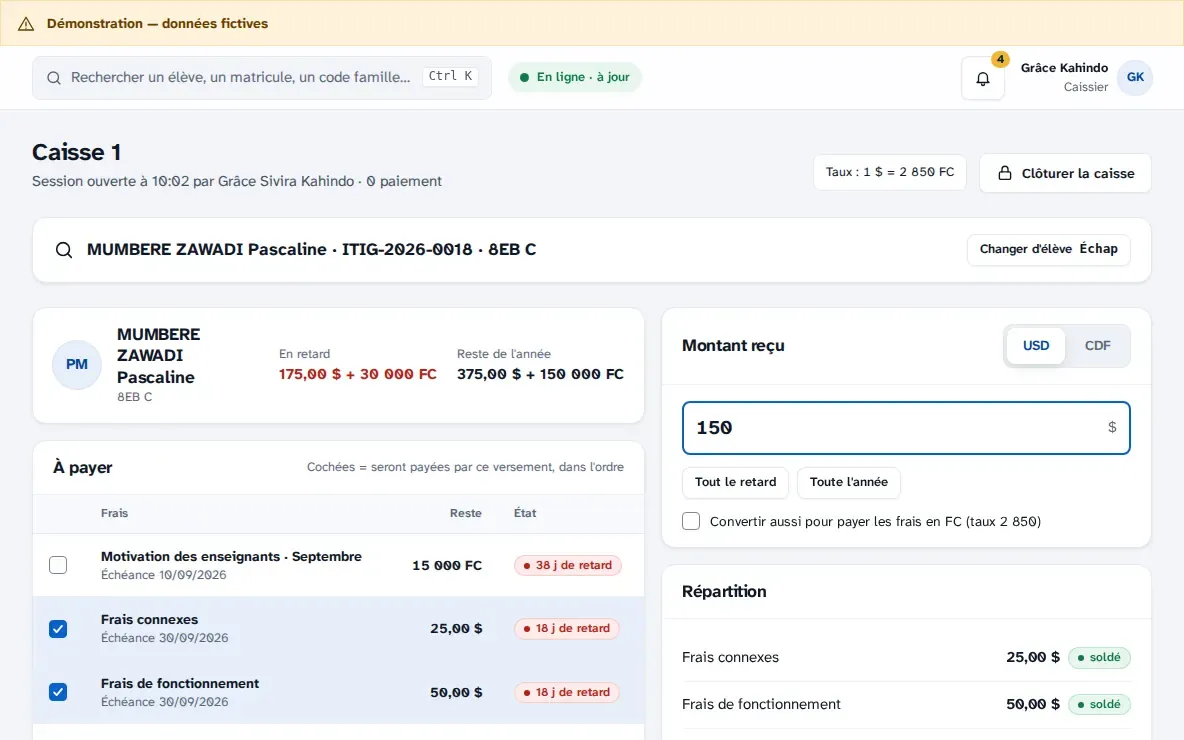The height and width of the screenshot is (740, 1184).
Task: Open notifications via the bell icon
Action: 982,79
